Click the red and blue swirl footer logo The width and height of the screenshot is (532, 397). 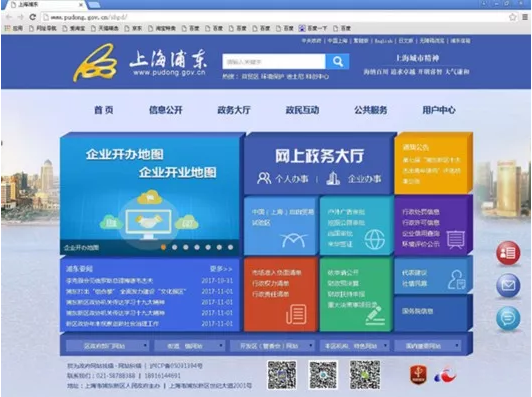click(445, 375)
